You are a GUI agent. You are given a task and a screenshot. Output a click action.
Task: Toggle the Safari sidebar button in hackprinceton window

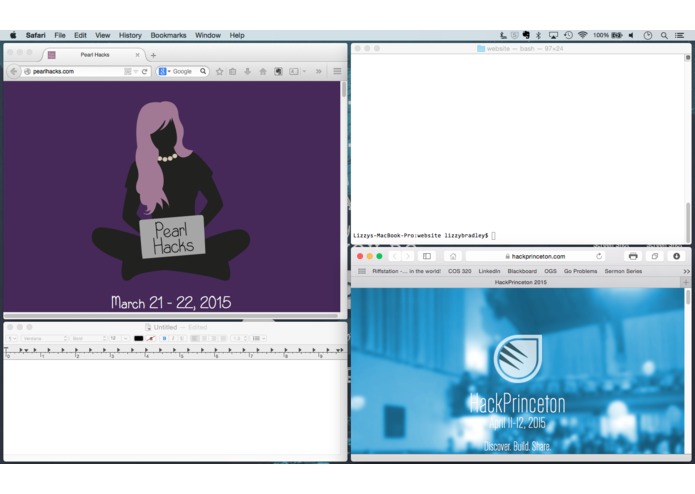tap(427, 256)
